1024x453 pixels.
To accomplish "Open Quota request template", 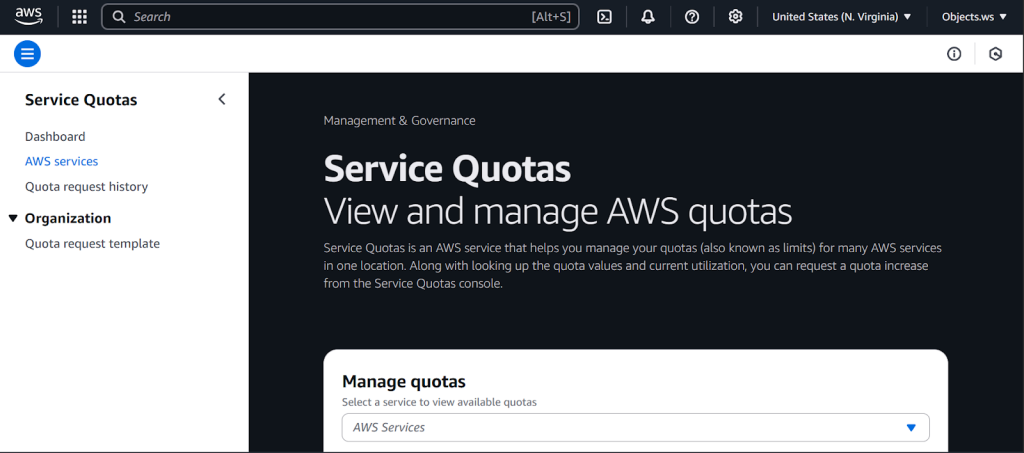I will point(92,244).
